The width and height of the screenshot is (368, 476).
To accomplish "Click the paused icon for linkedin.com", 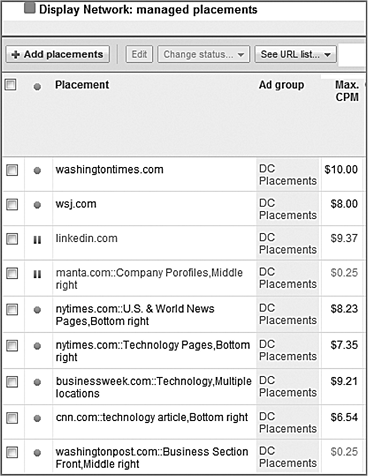I will (x=37, y=239).
